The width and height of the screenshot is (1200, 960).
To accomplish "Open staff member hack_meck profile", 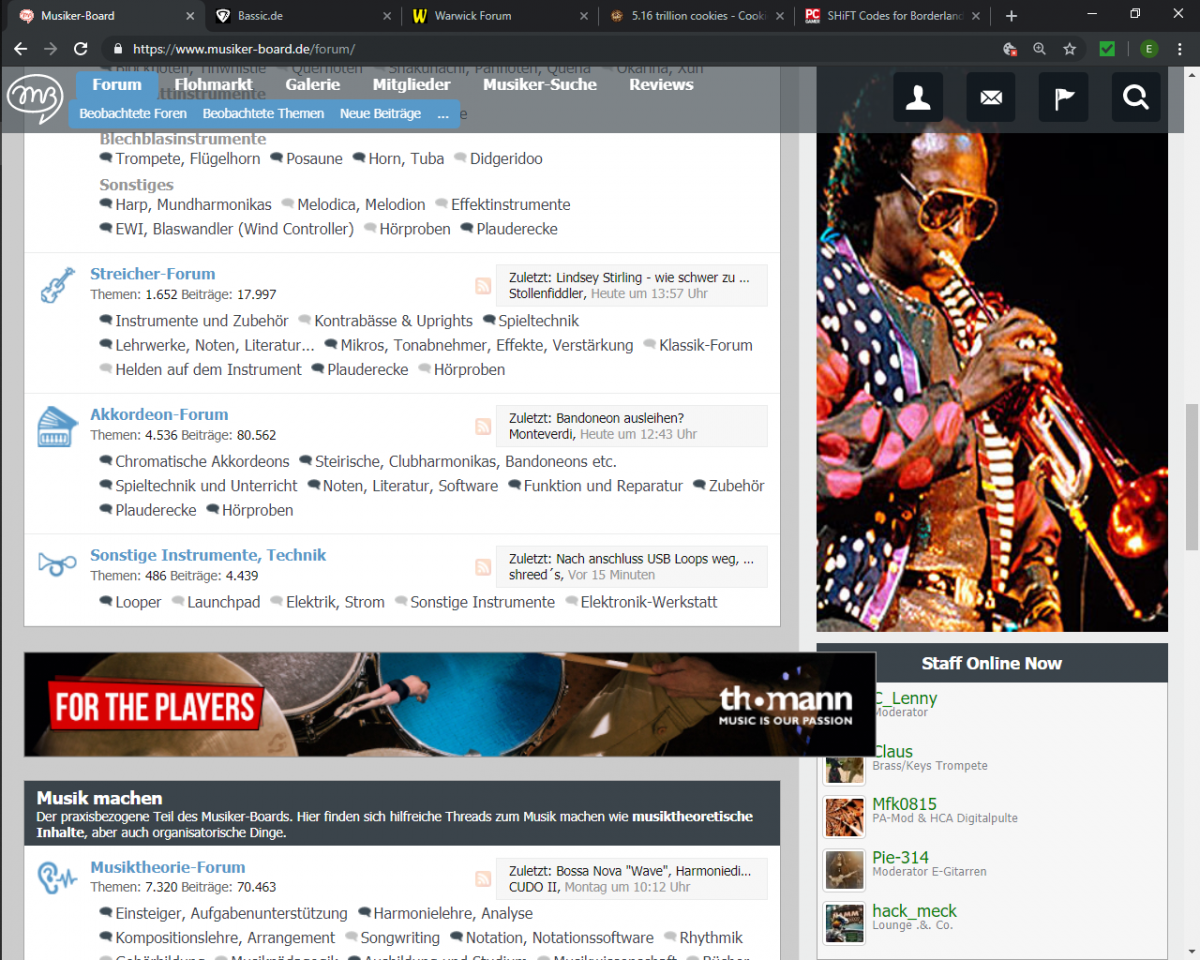I will point(914,911).
